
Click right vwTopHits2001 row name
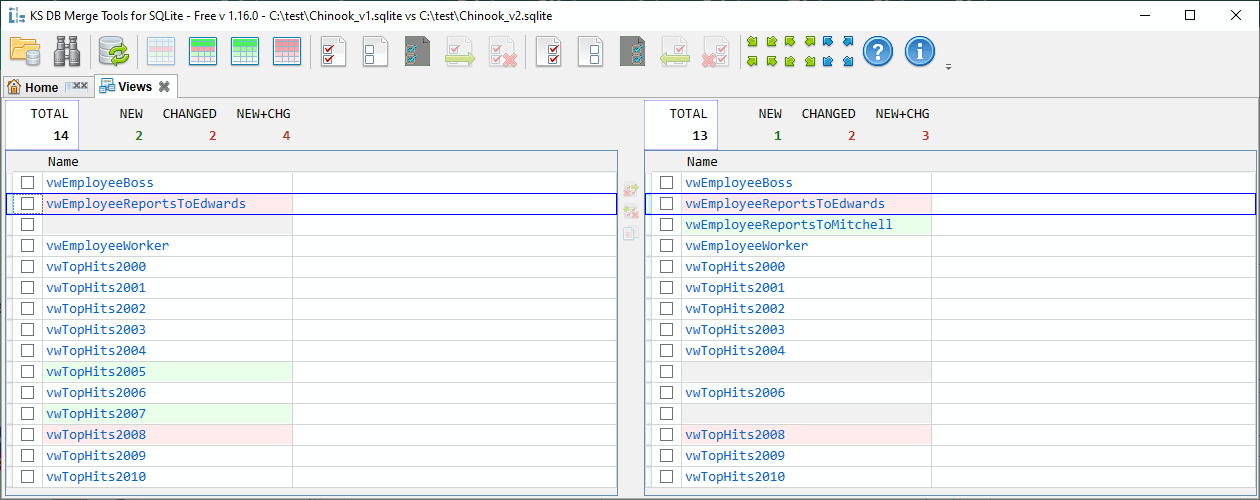(x=735, y=288)
